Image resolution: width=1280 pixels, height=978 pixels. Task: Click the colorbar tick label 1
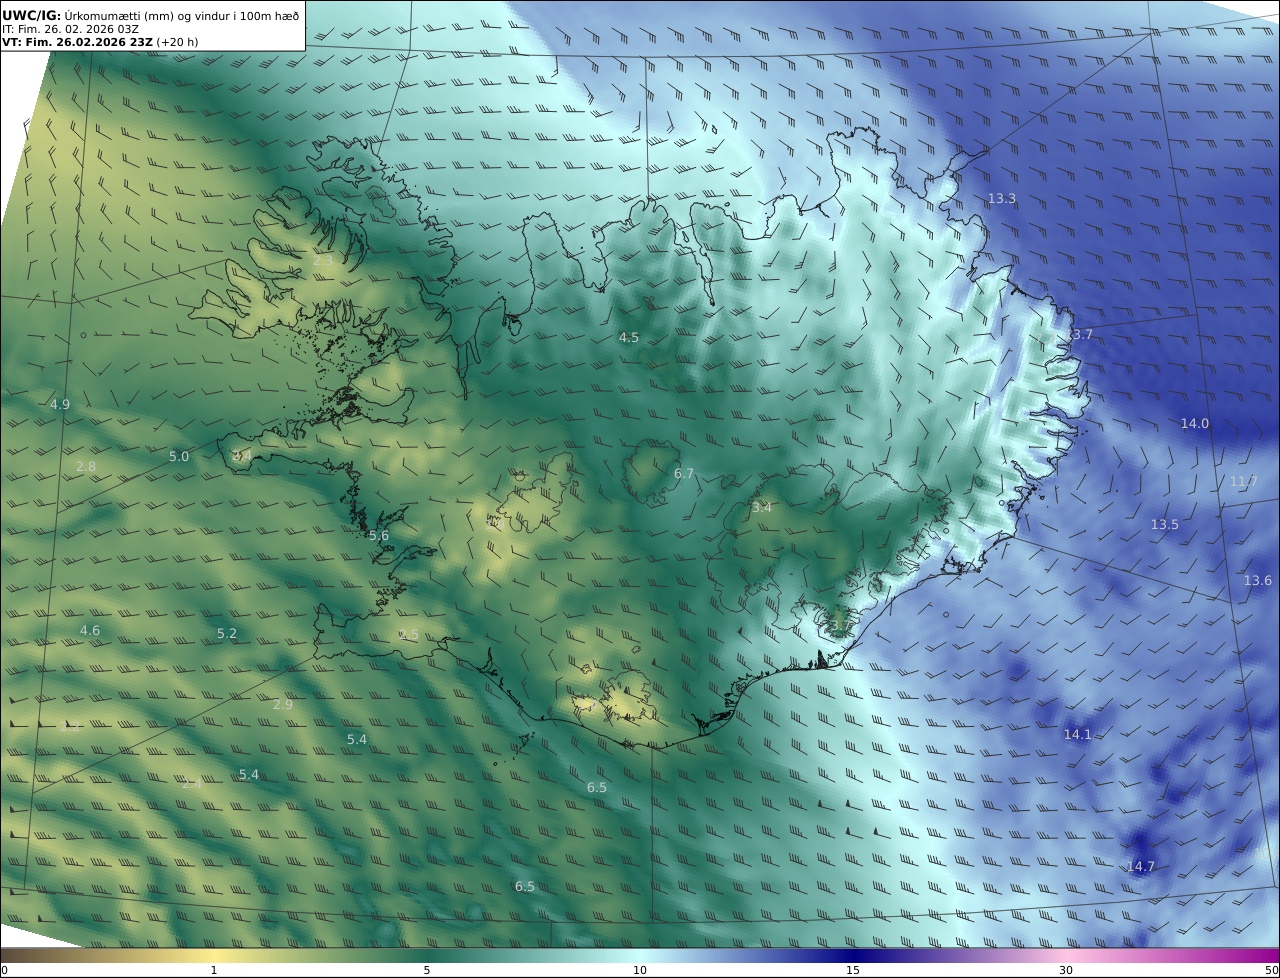tap(214, 970)
